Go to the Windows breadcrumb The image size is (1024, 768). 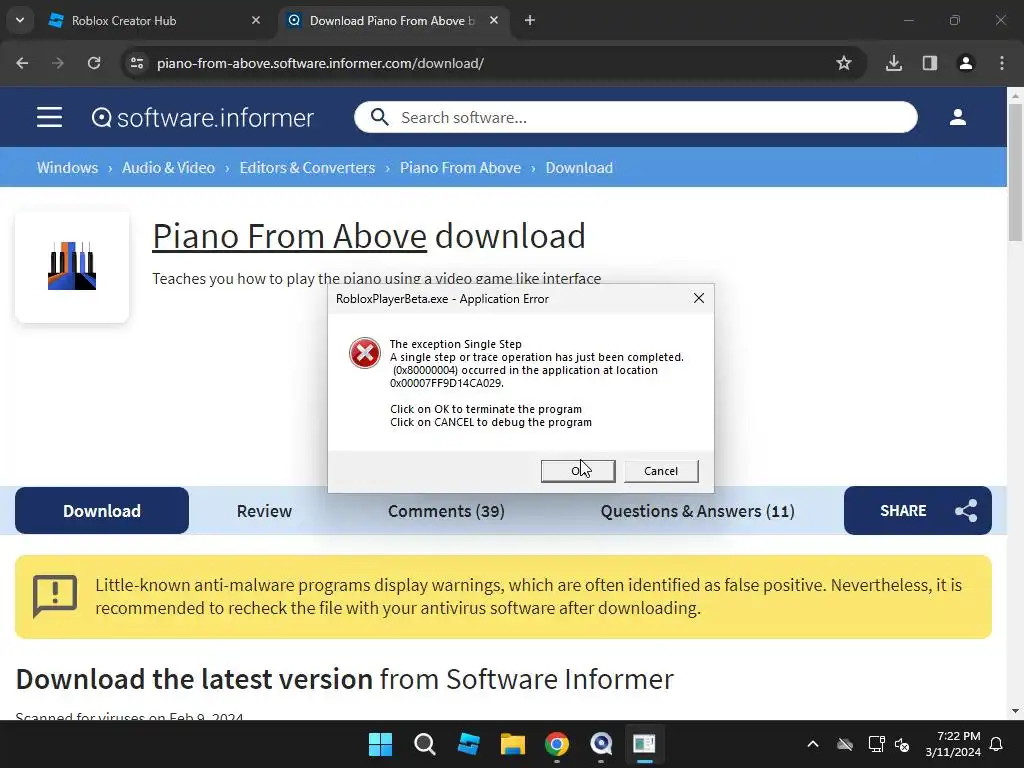pos(67,168)
